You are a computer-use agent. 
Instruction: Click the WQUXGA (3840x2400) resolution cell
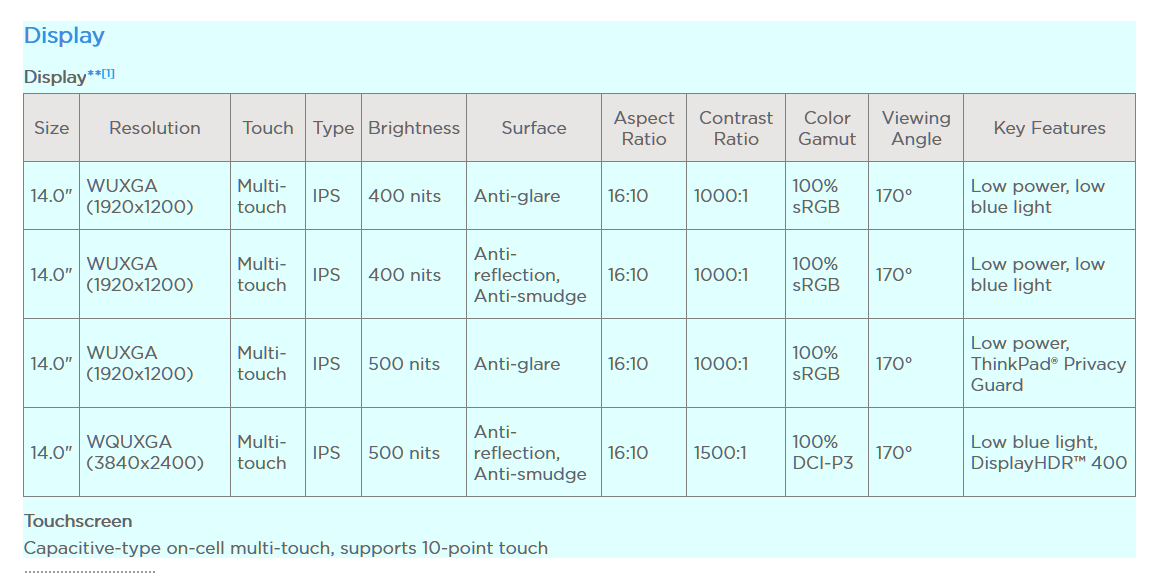click(x=154, y=452)
